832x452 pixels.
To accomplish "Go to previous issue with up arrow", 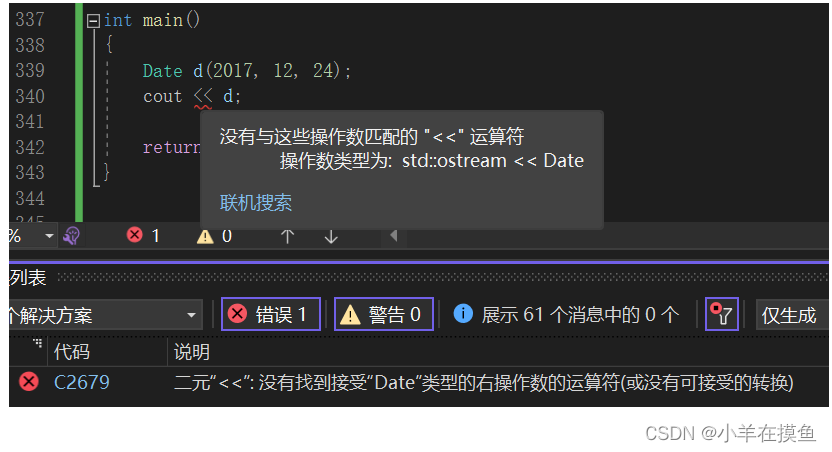I will point(287,236).
